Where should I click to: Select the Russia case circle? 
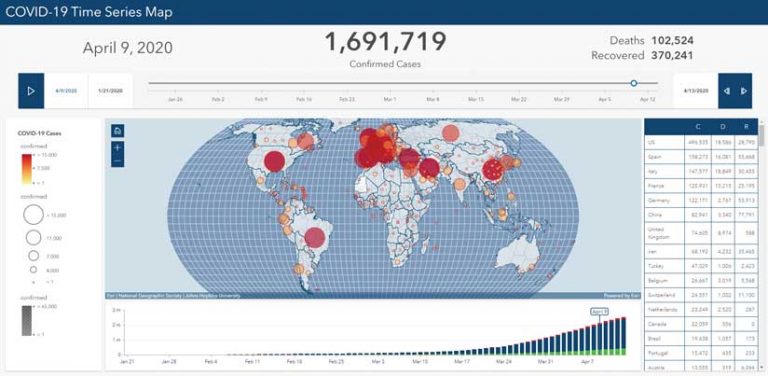coord(450,132)
